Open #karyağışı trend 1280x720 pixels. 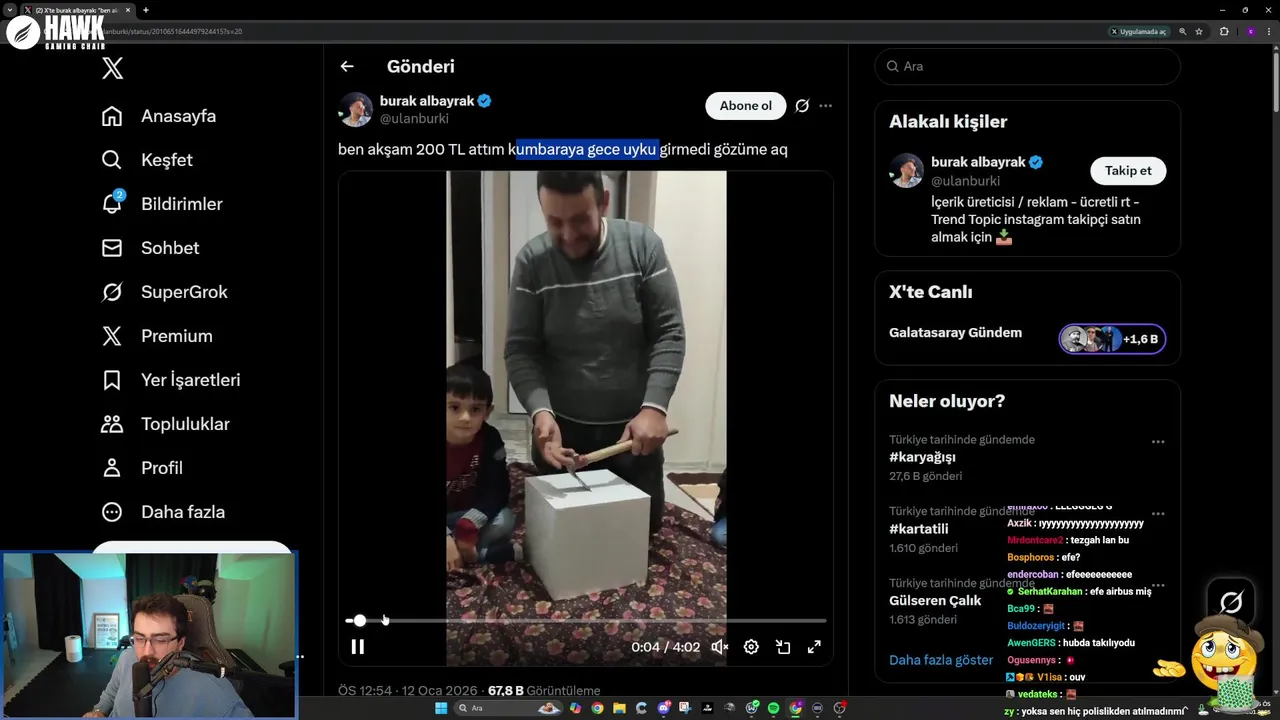pyautogui.click(x=922, y=457)
